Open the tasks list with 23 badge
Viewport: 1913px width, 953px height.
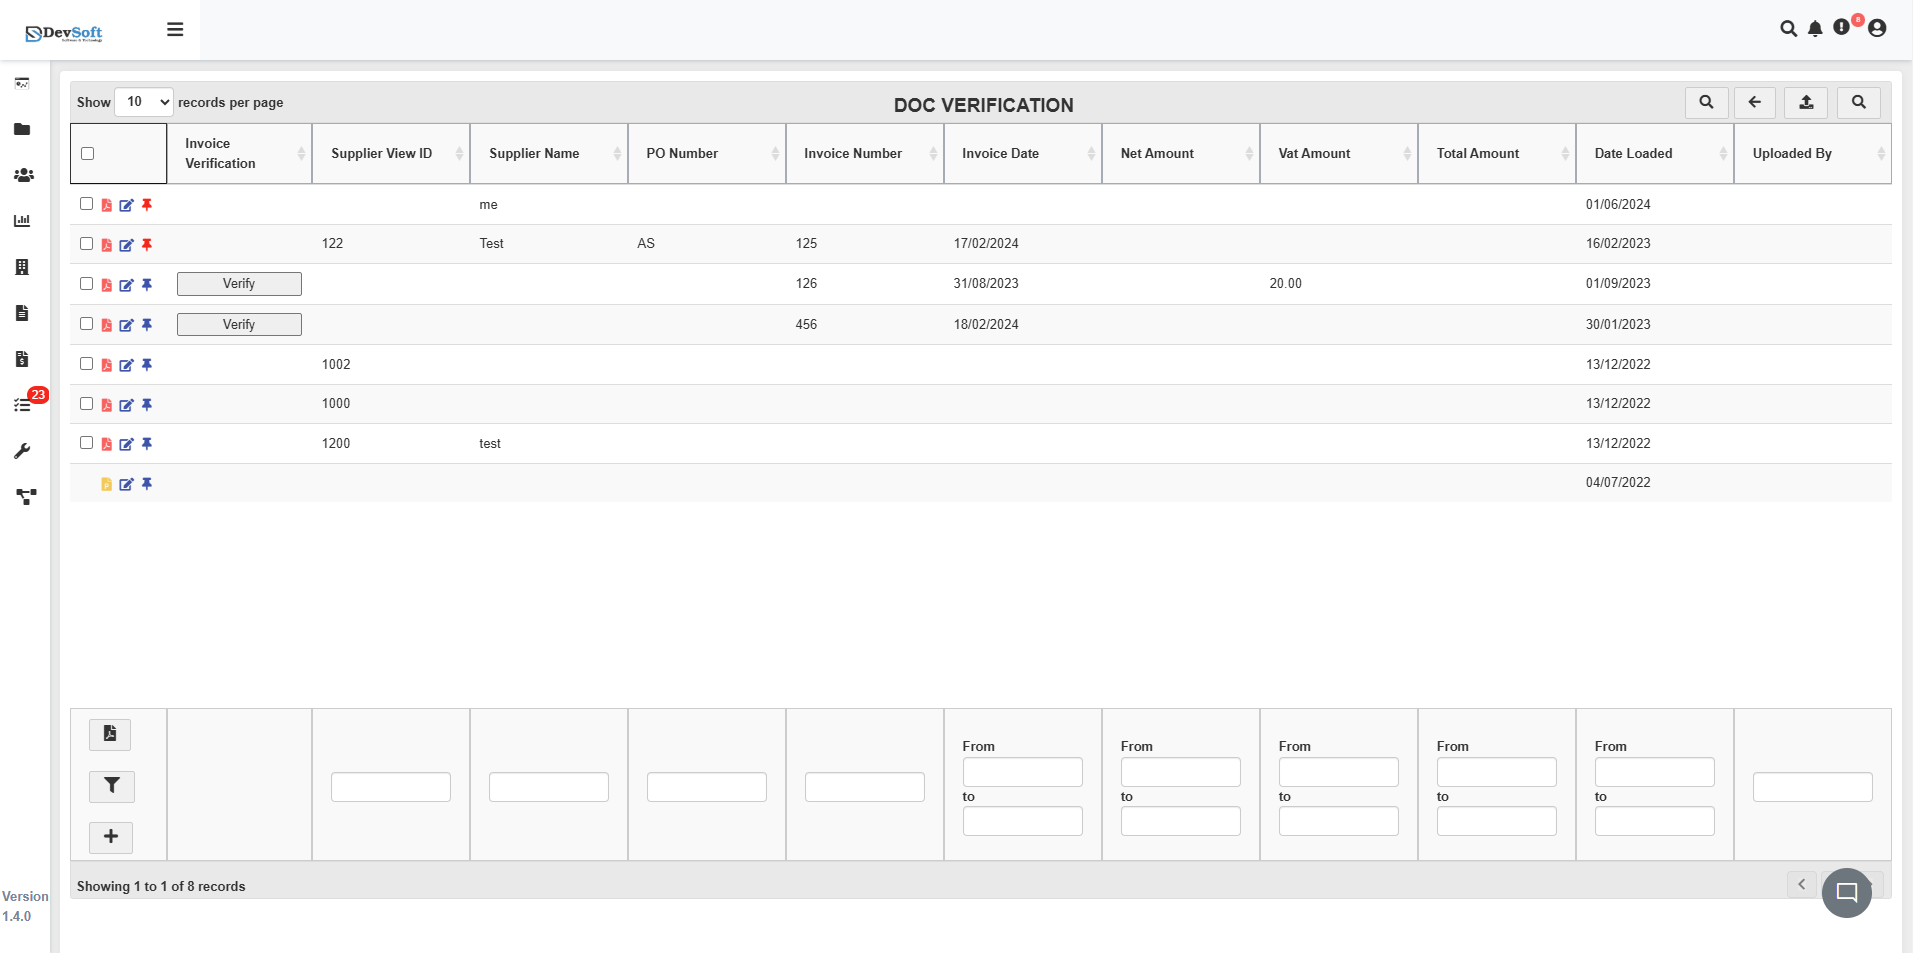tap(22, 404)
